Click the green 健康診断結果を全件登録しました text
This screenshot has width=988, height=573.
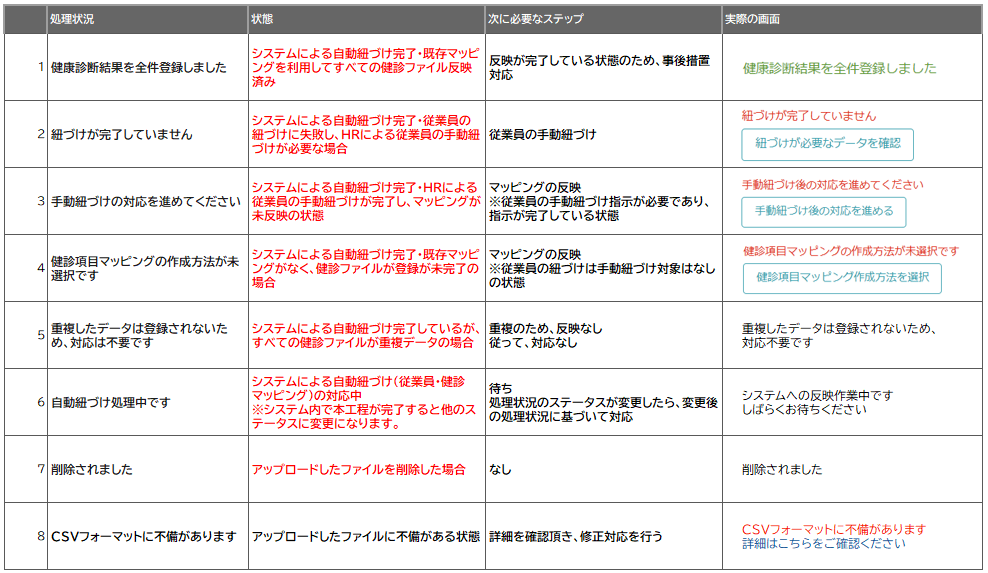(x=839, y=68)
